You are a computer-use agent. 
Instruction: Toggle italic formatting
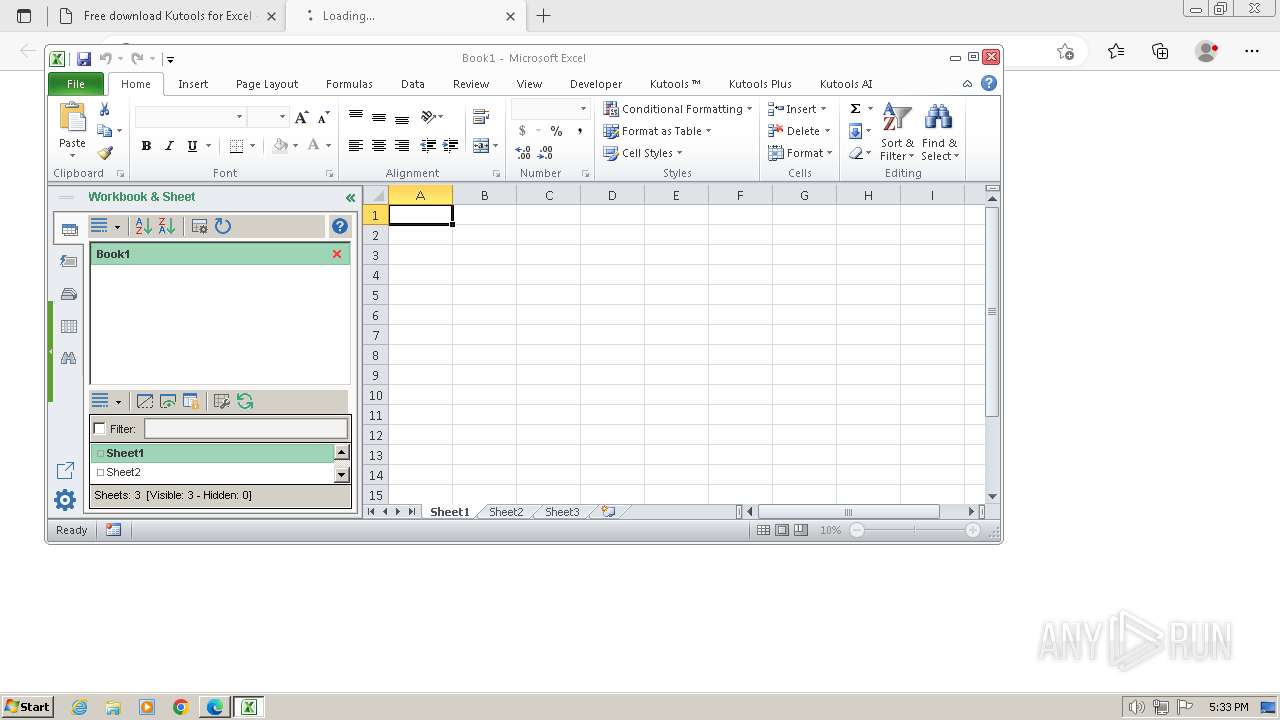[169, 146]
